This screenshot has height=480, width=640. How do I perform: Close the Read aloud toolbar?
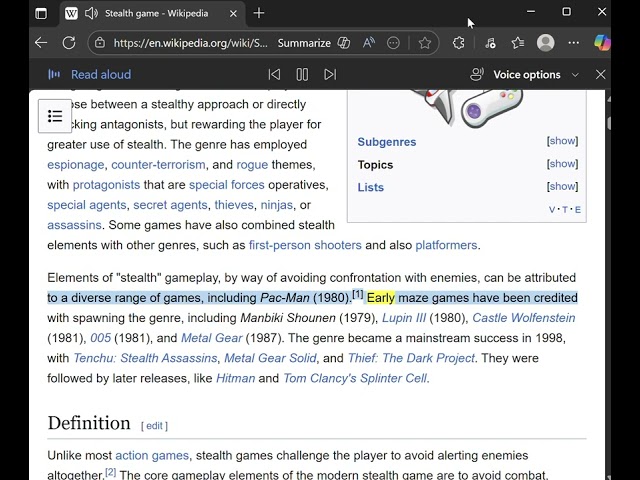(600, 75)
